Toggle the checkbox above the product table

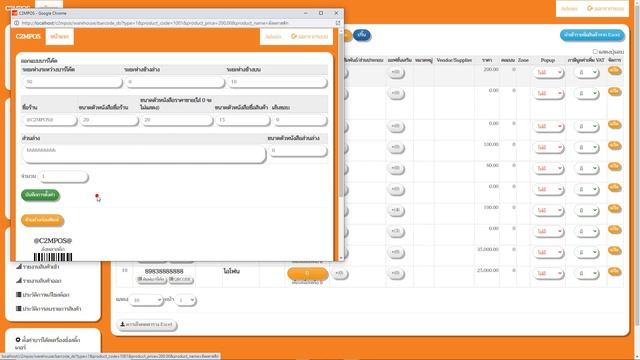pos(595,52)
